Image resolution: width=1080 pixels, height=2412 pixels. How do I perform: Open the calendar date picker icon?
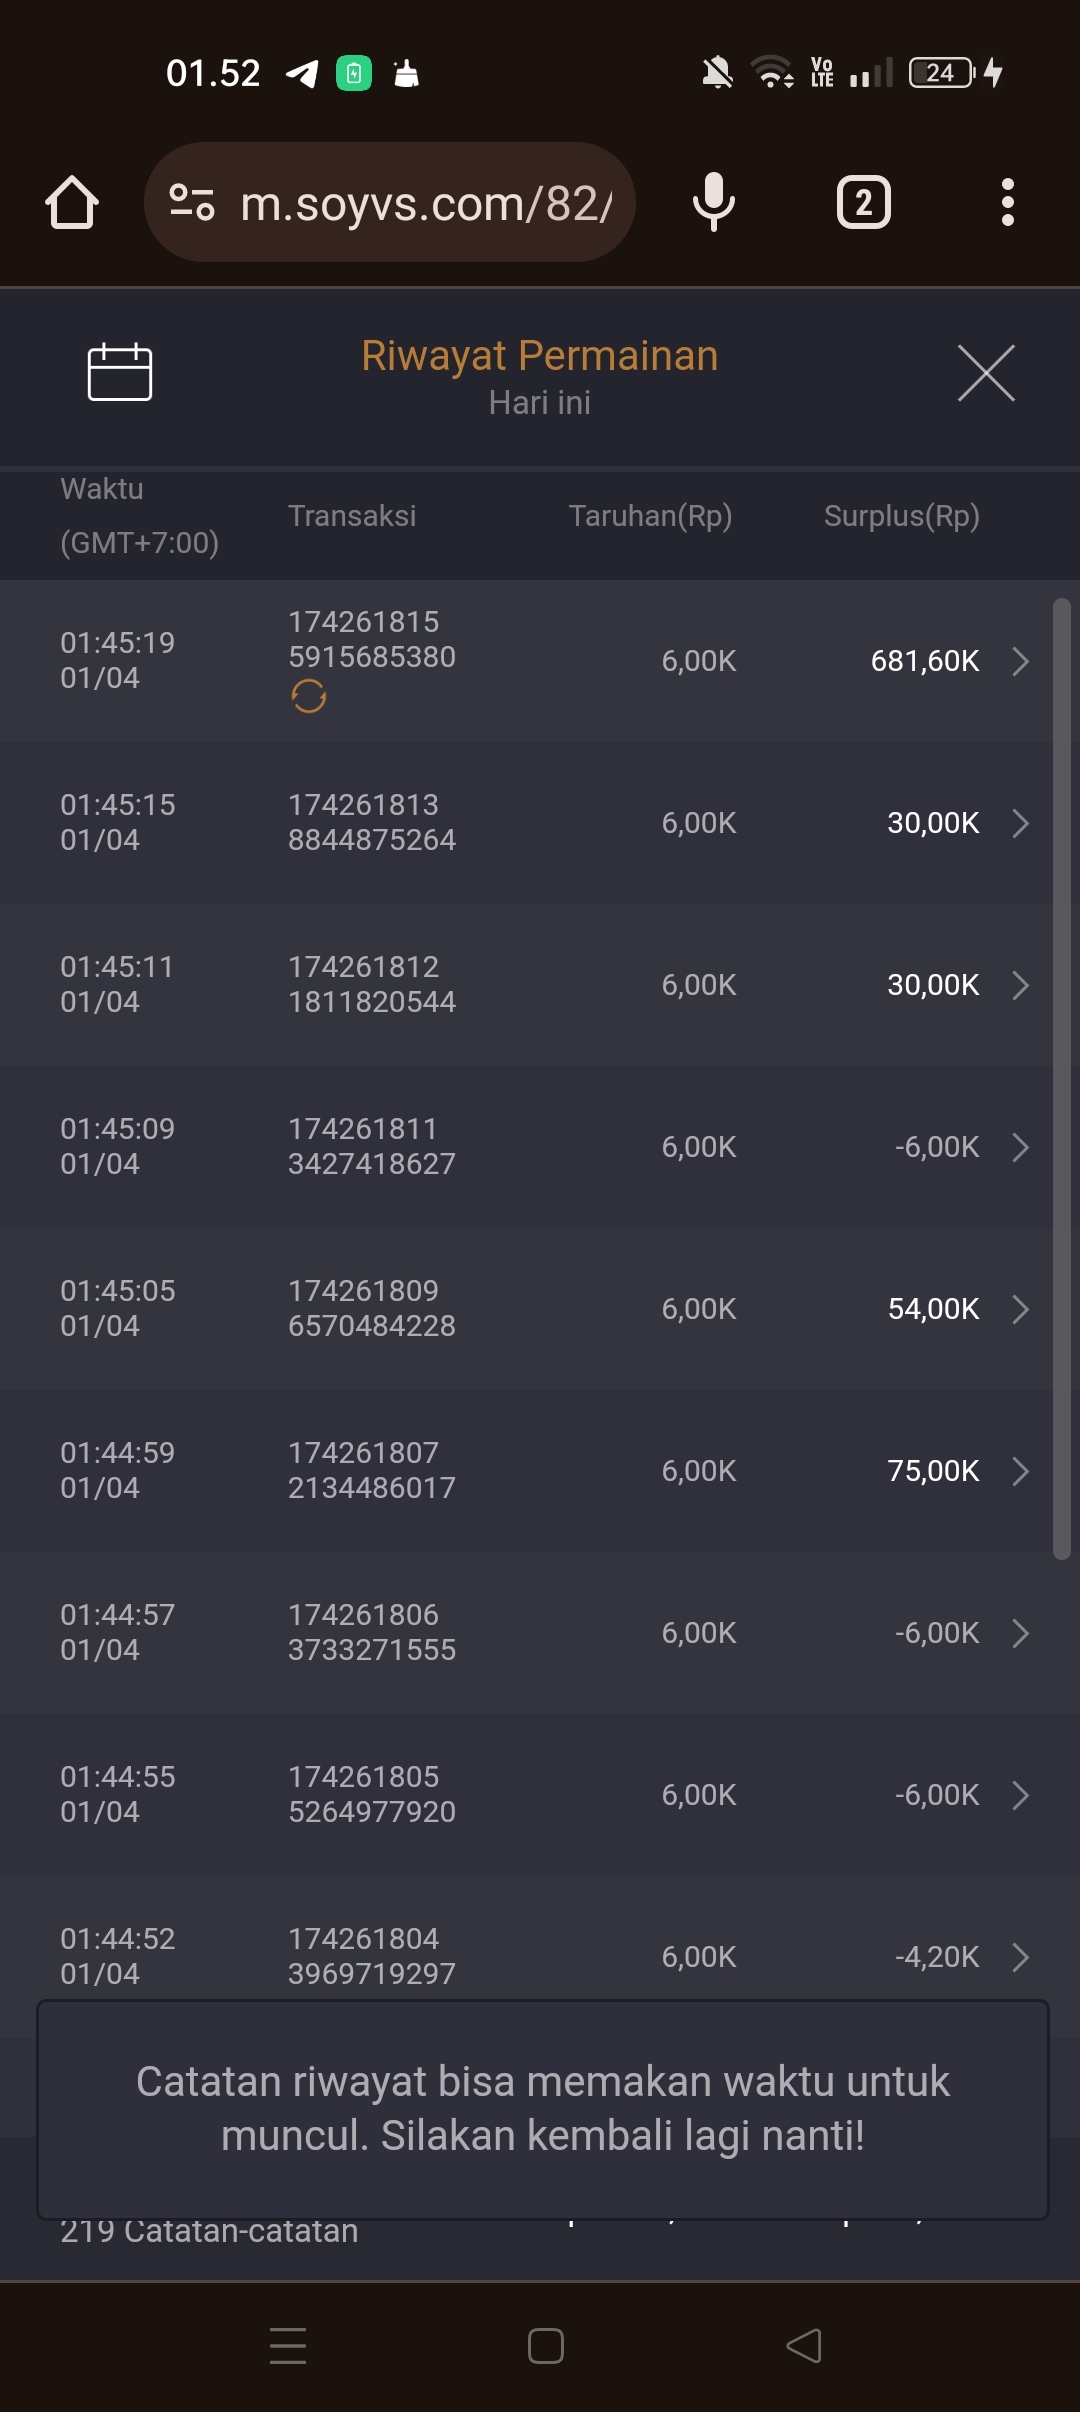pos(120,372)
